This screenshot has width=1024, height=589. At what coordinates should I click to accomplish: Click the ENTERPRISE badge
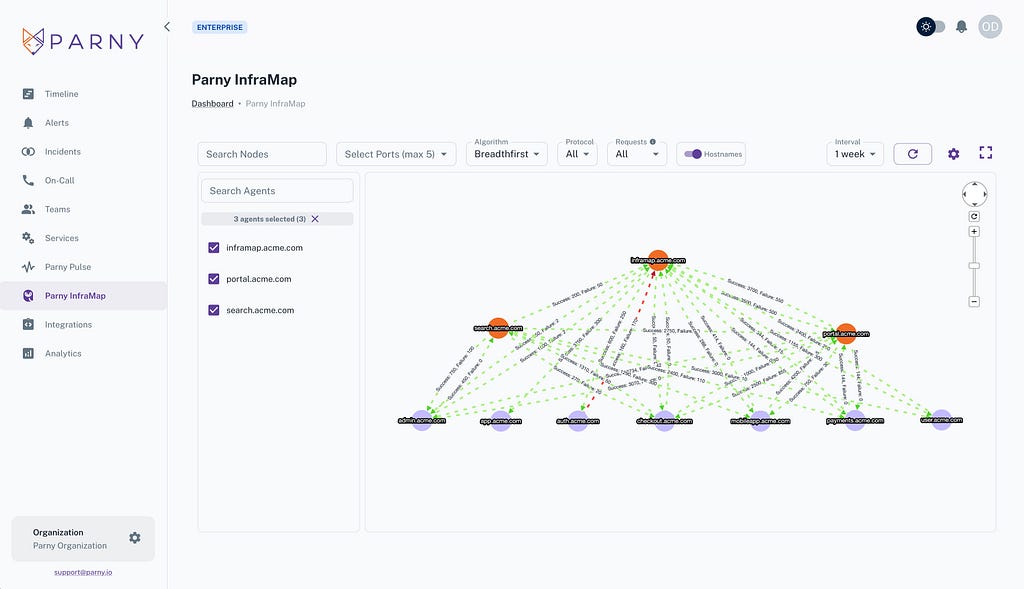click(219, 27)
